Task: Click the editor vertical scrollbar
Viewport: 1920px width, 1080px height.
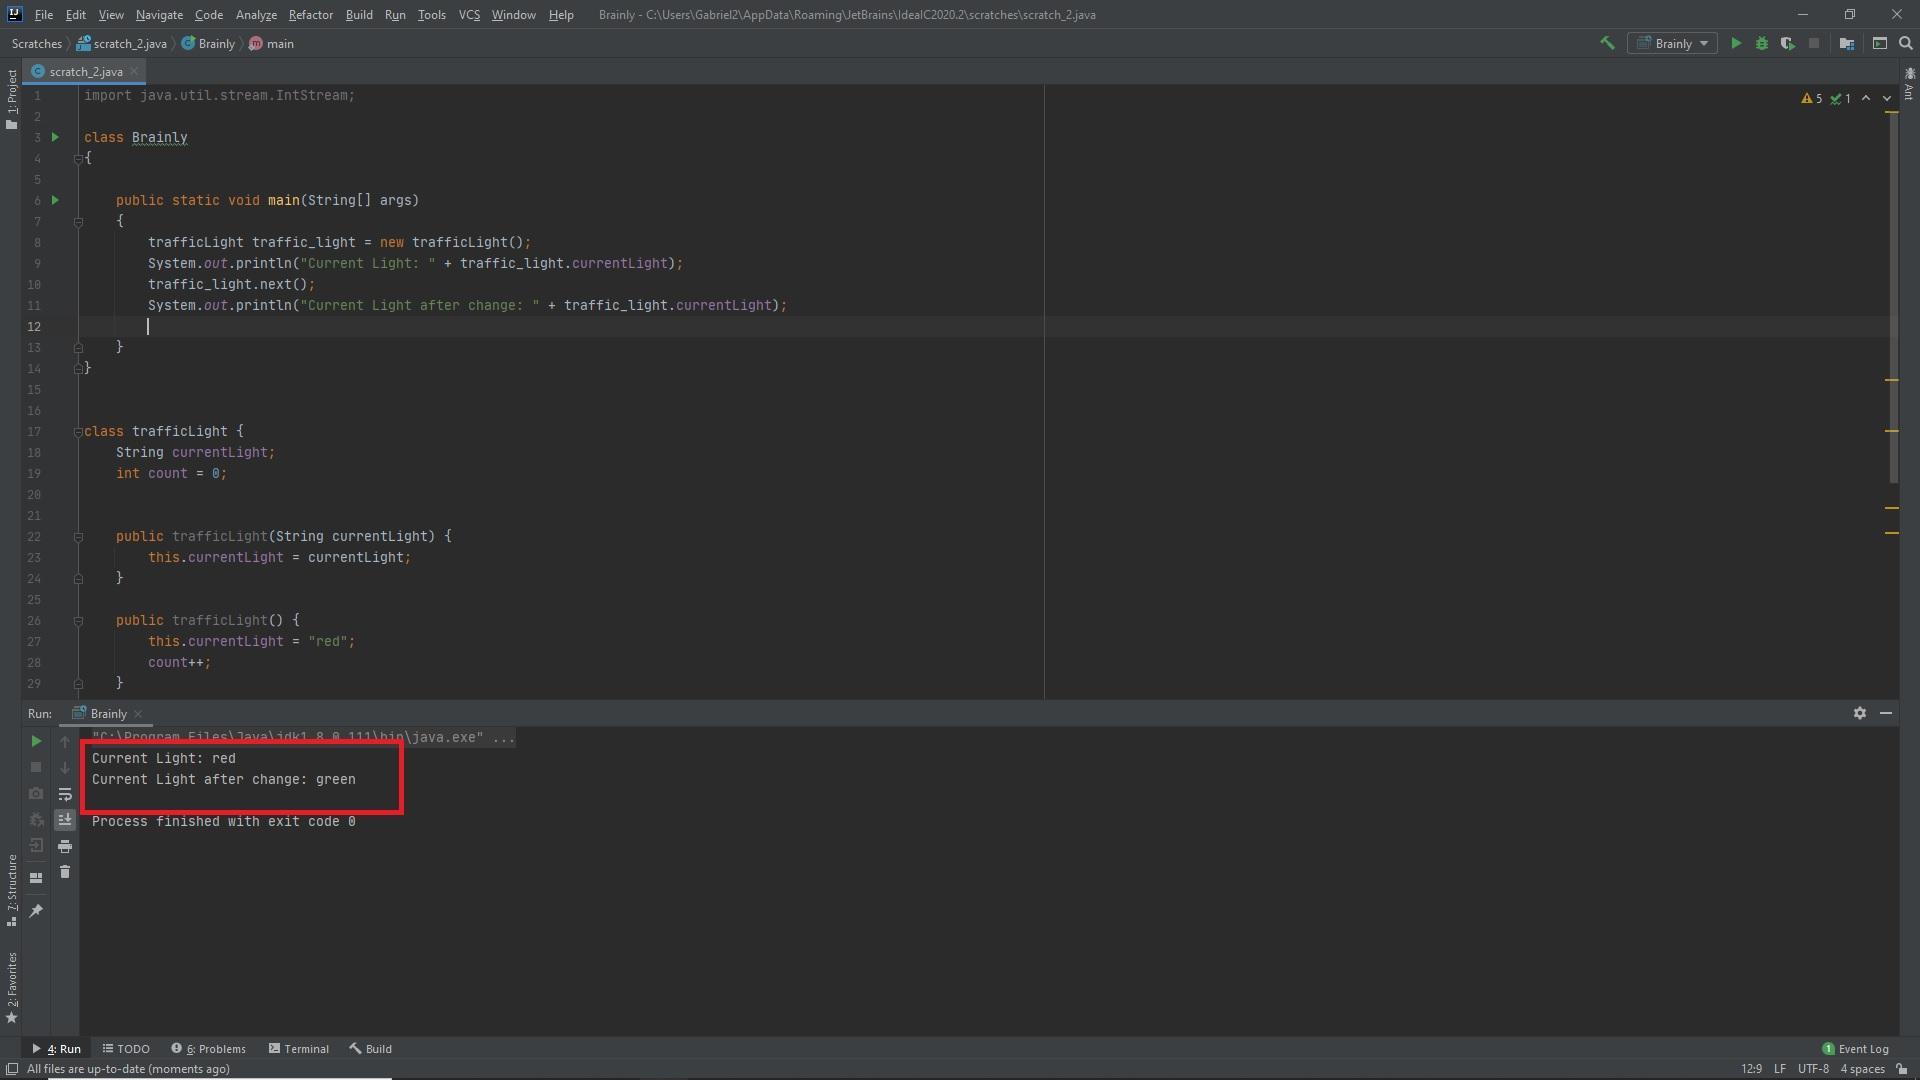Action: (x=1892, y=300)
